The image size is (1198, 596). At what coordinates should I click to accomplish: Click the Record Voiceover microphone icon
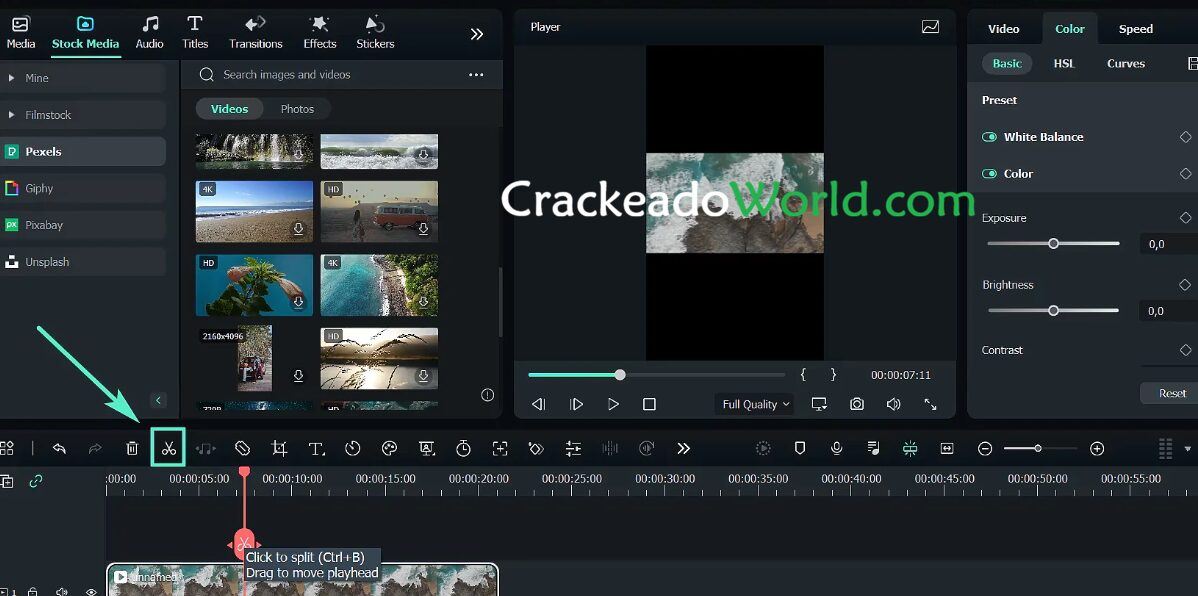click(x=838, y=447)
